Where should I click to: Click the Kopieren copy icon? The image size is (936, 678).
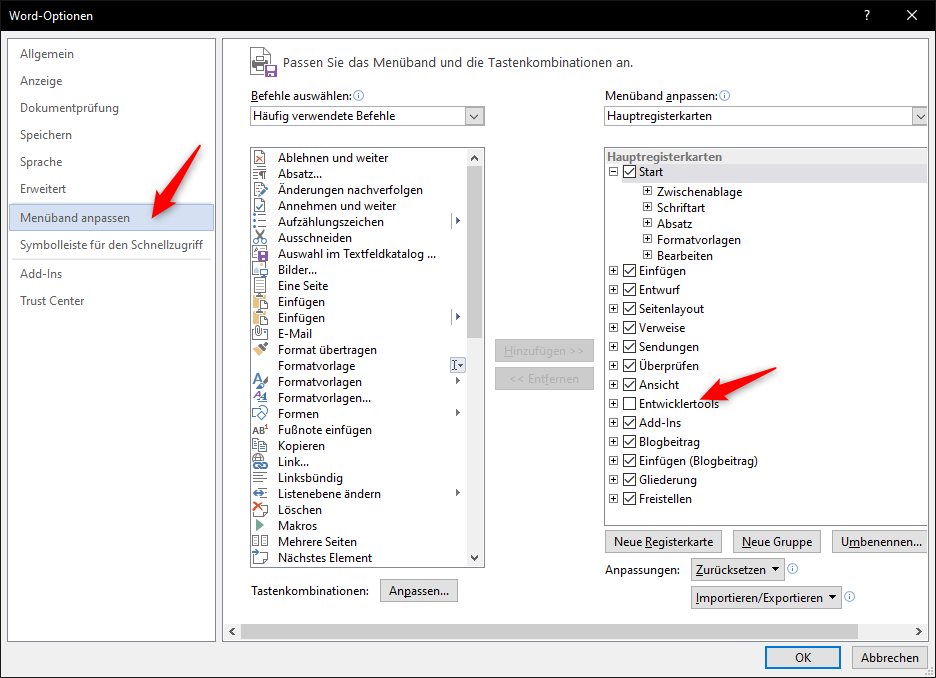pos(260,446)
